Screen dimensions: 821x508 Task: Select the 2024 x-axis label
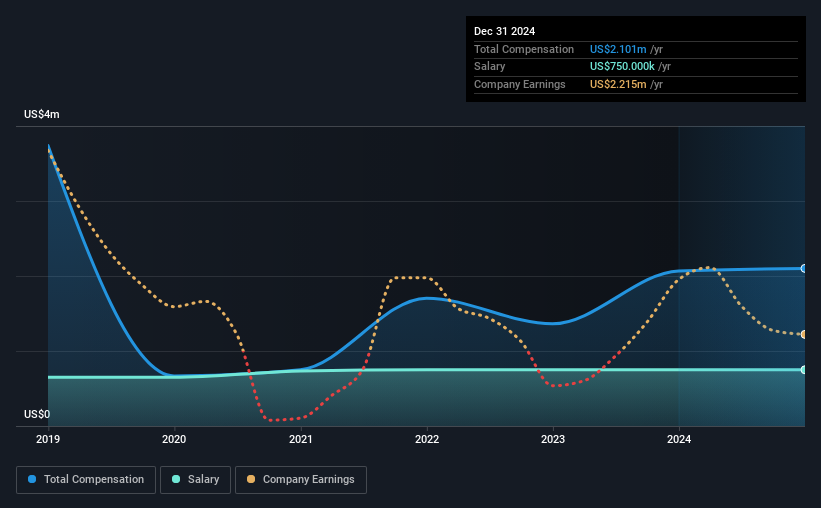point(679,439)
